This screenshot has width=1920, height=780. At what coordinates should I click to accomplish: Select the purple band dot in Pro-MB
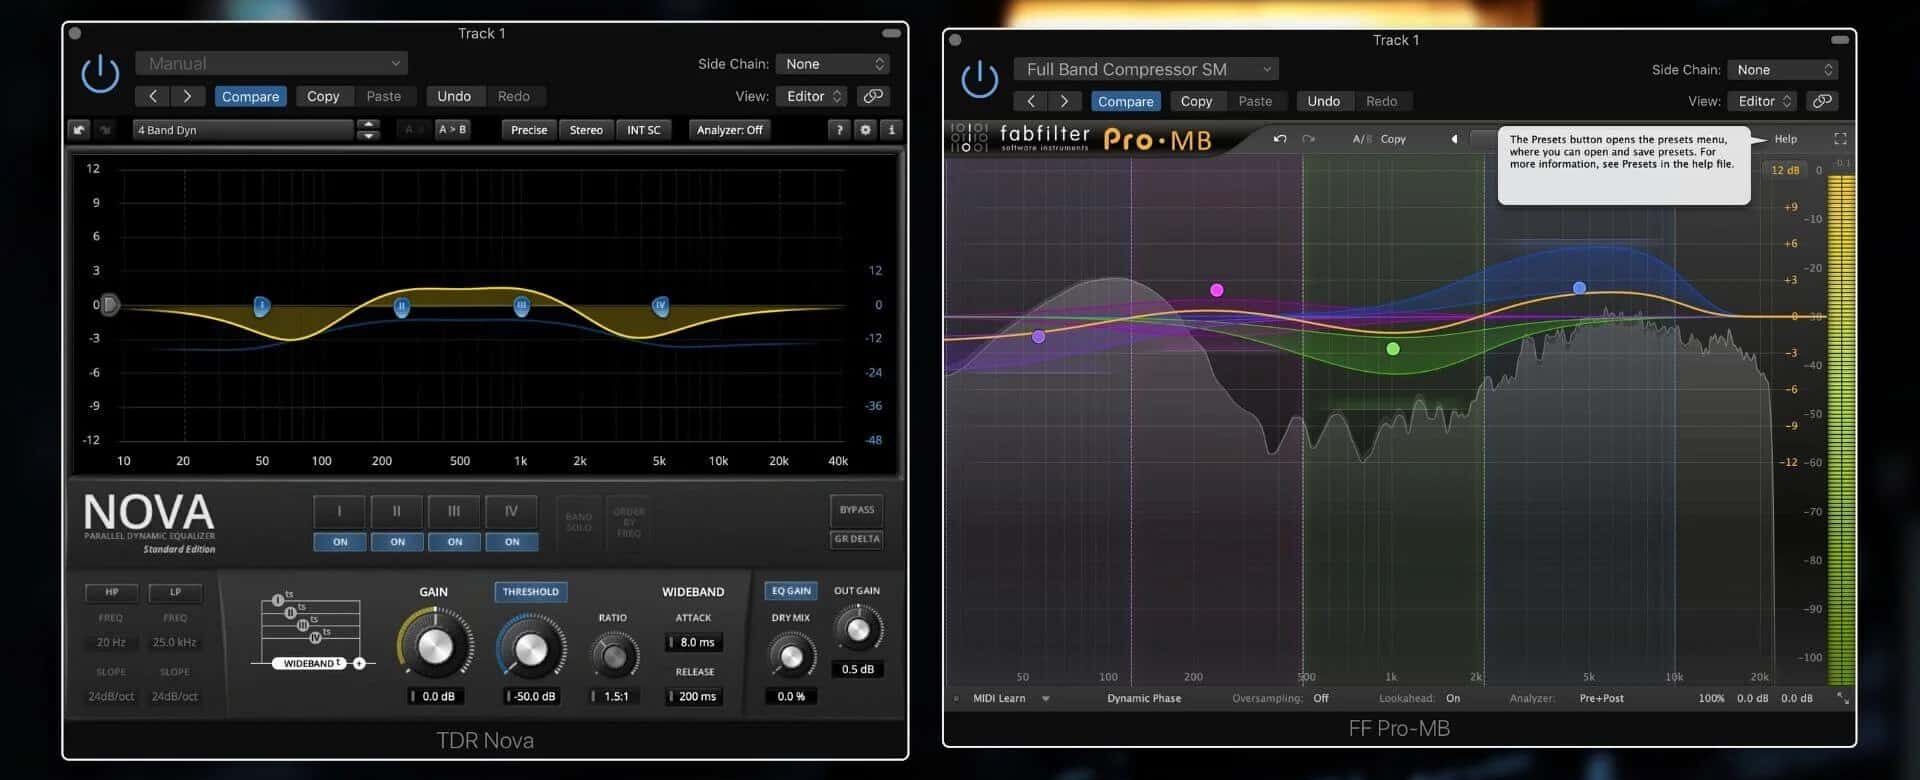[x=1039, y=337]
